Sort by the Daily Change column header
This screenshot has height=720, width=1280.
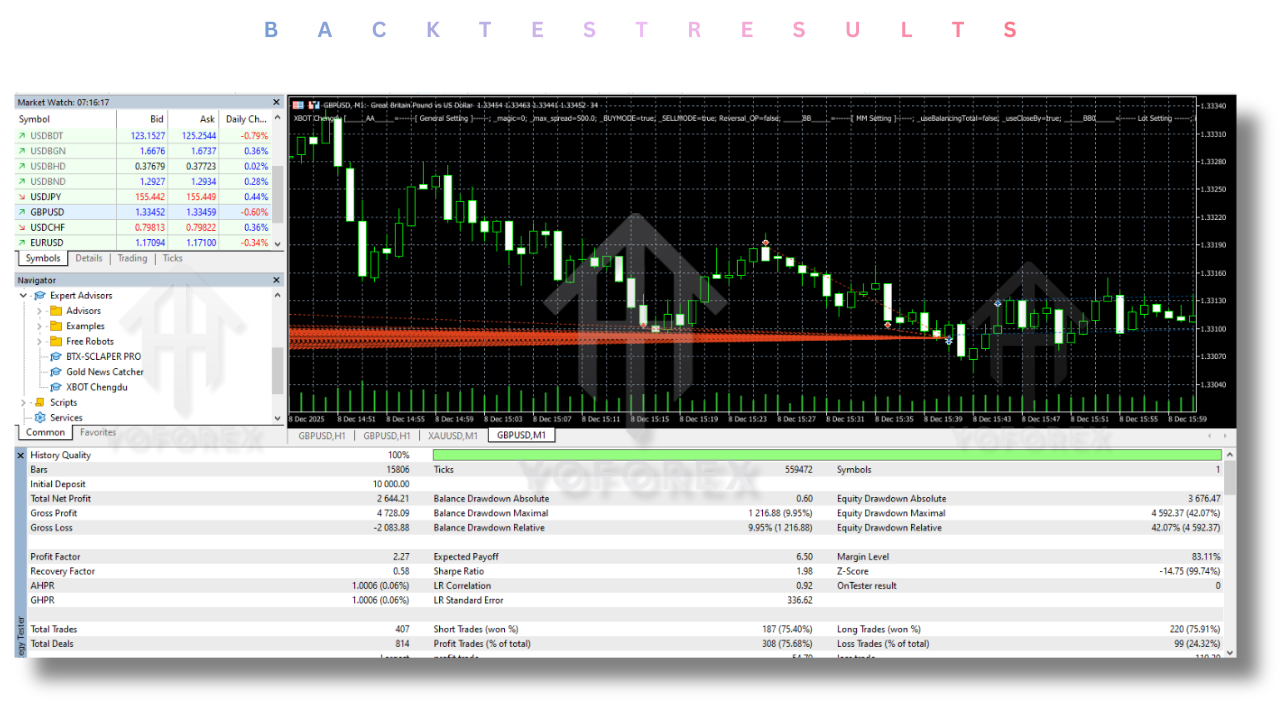click(248, 119)
